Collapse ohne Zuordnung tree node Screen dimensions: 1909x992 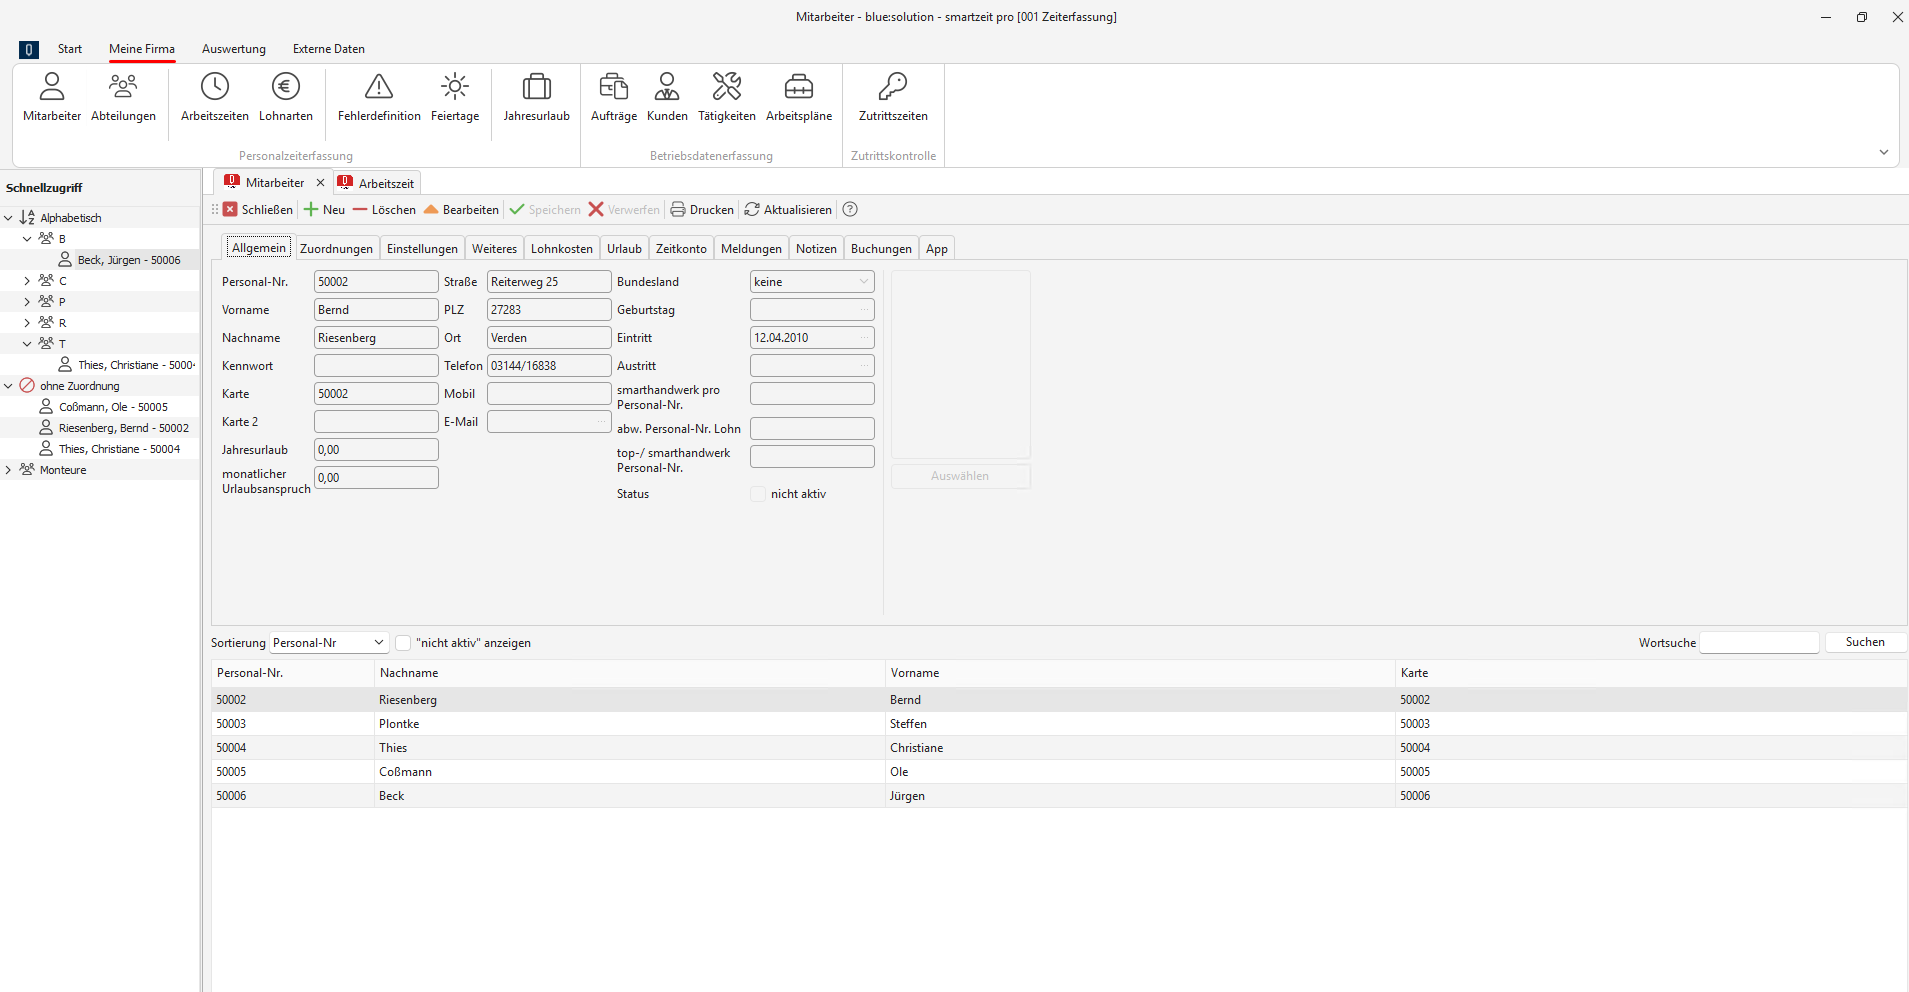8,386
